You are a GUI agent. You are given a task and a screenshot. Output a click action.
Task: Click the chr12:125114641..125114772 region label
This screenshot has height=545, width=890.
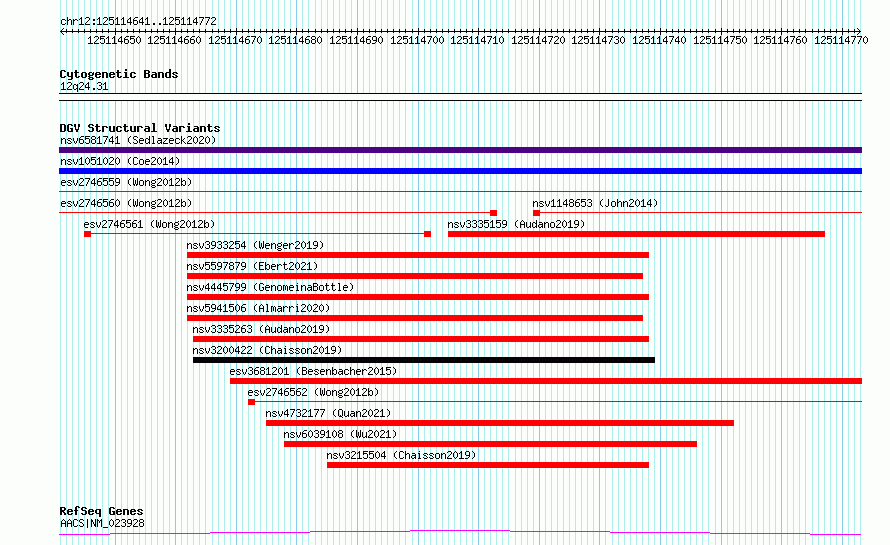(138, 22)
